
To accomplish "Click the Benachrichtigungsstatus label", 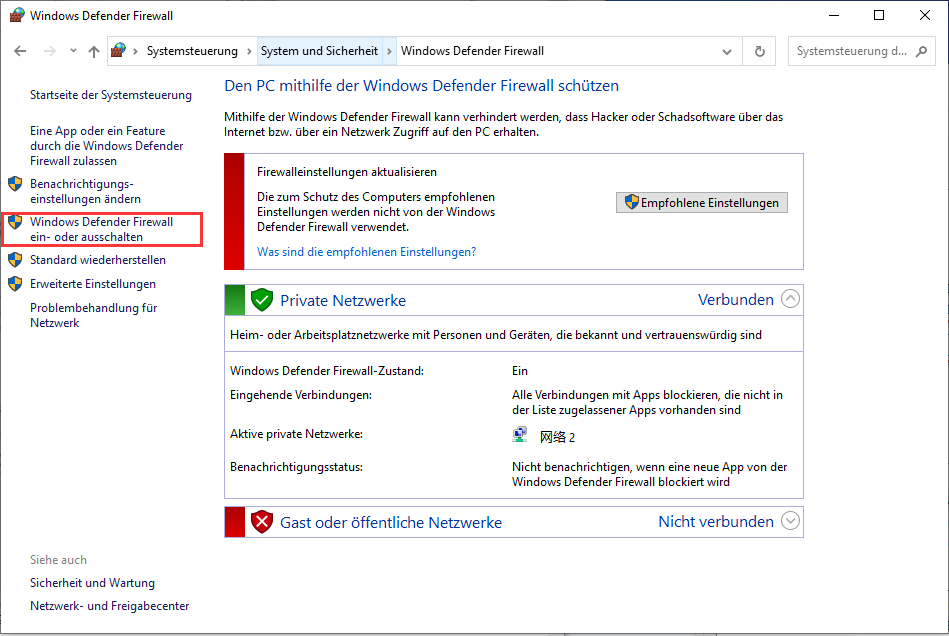I will point(297,467).
